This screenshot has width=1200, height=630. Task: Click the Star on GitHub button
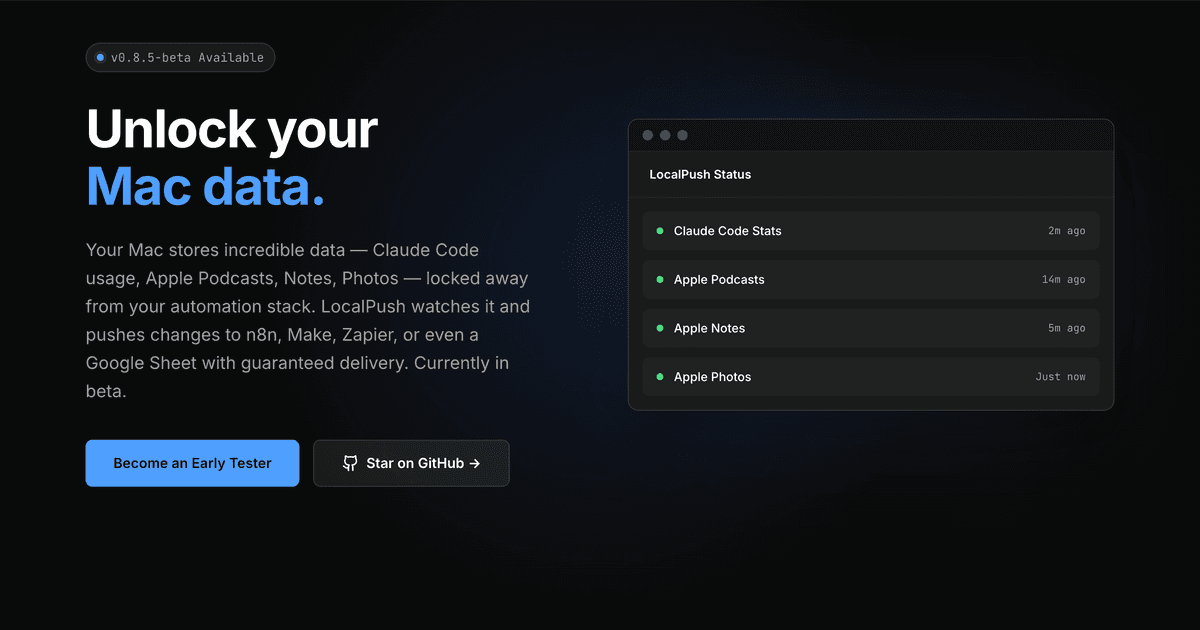(x=411, y=463)
